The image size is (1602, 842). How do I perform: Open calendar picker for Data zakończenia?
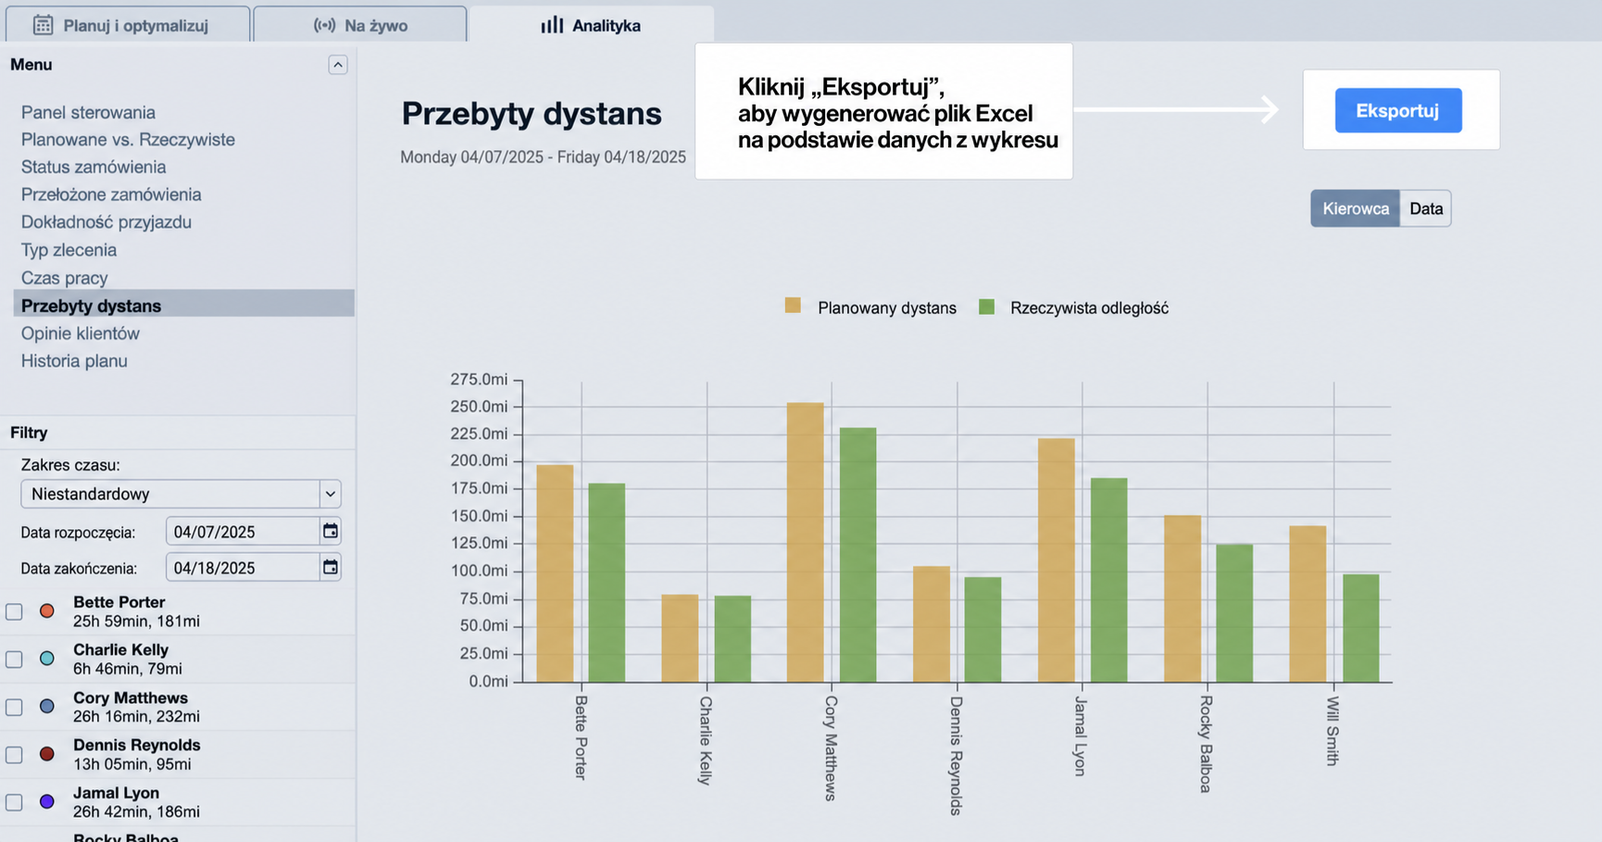point(330,567)
